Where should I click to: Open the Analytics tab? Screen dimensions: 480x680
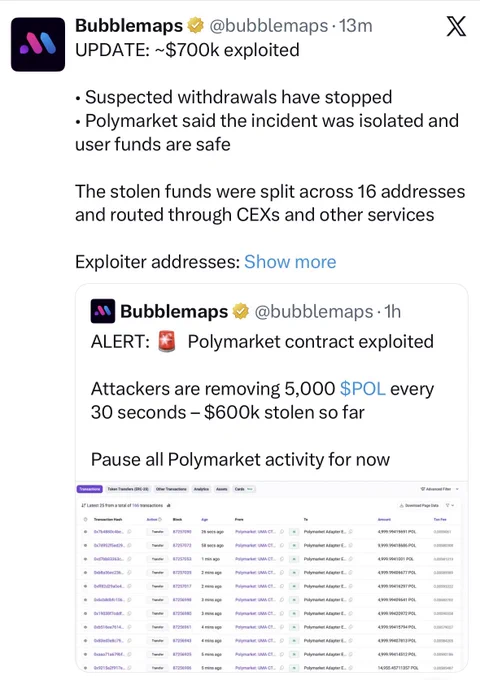tap(201, 489)
